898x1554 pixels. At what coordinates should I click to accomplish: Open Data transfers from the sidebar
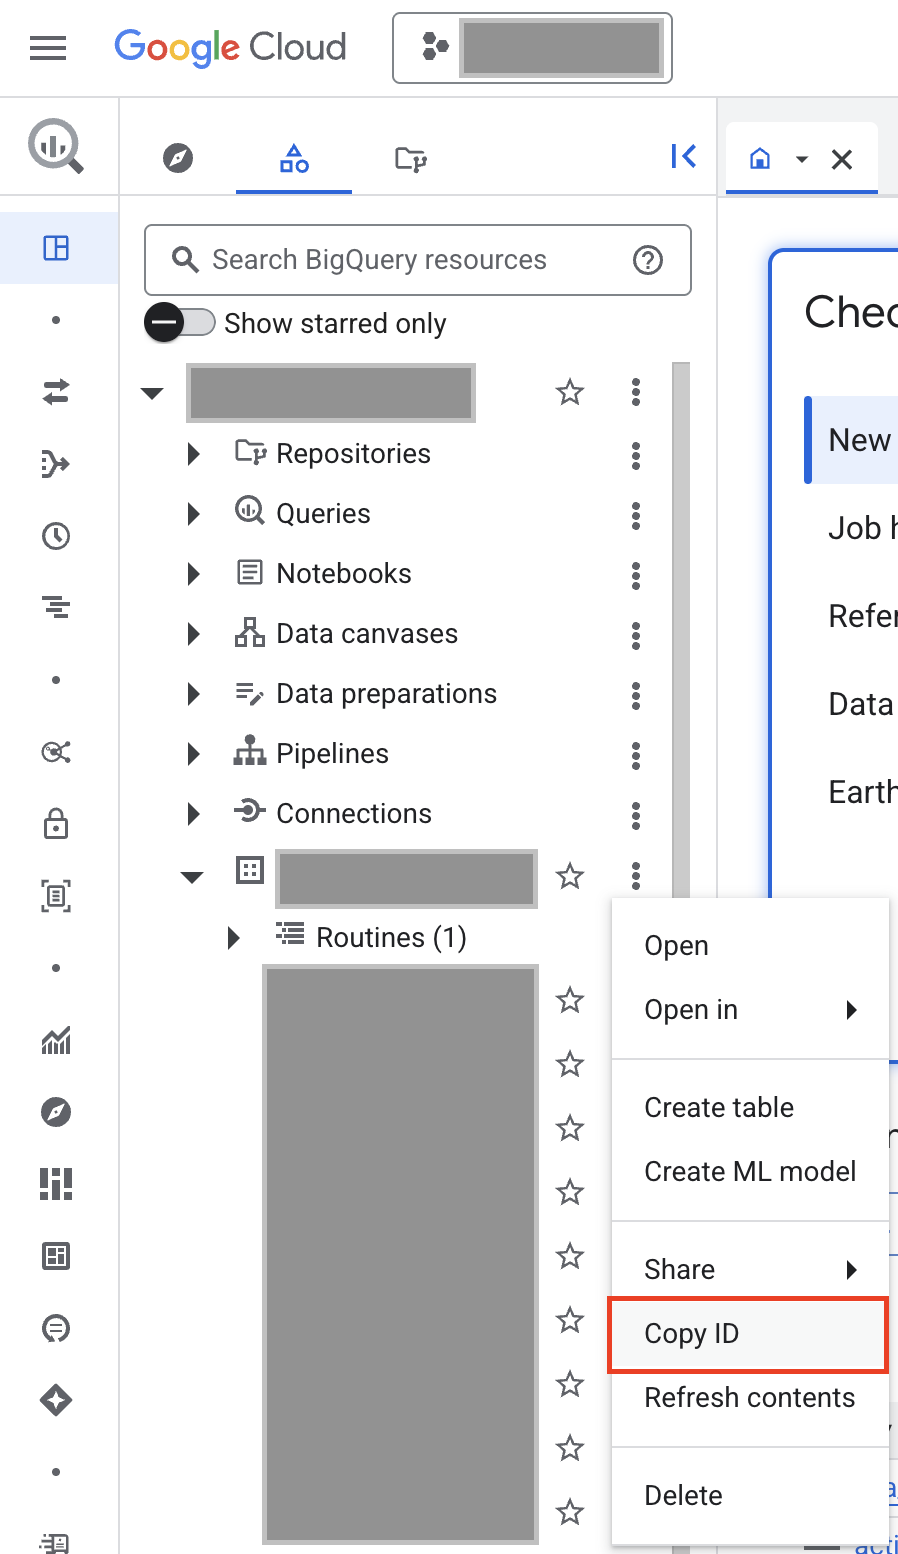[x=56, y=392]
